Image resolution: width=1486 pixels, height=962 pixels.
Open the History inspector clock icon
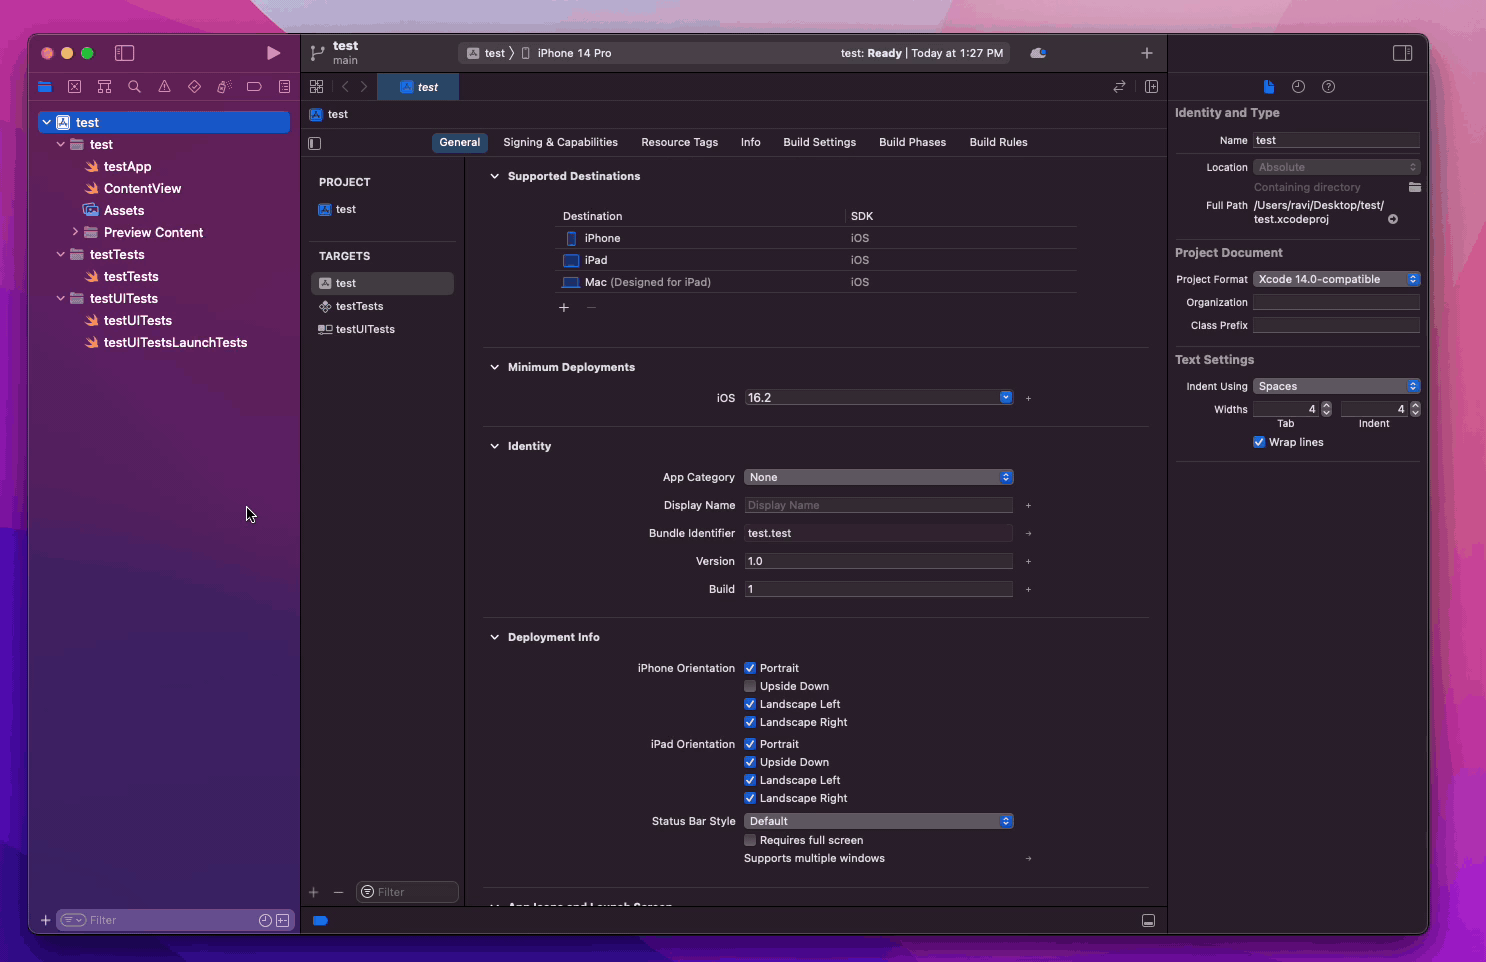[x=1298, y=87]
